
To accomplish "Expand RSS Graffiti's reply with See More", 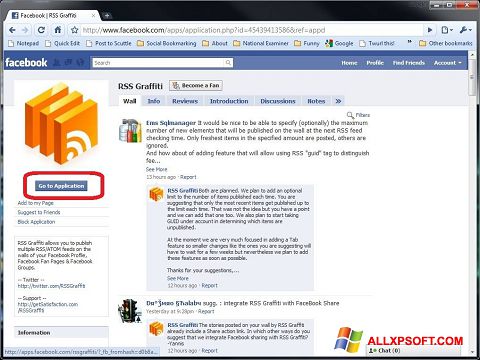I will (x=178, y=278).
